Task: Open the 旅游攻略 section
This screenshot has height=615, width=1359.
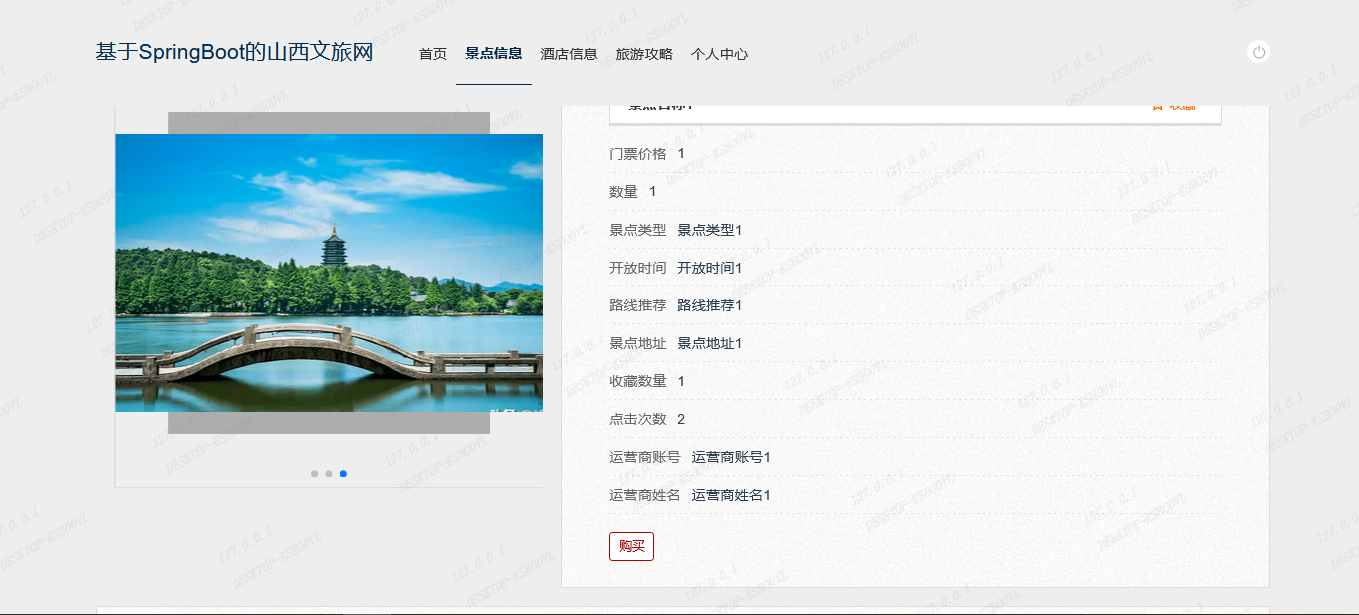Action: (x=644, y=54)
